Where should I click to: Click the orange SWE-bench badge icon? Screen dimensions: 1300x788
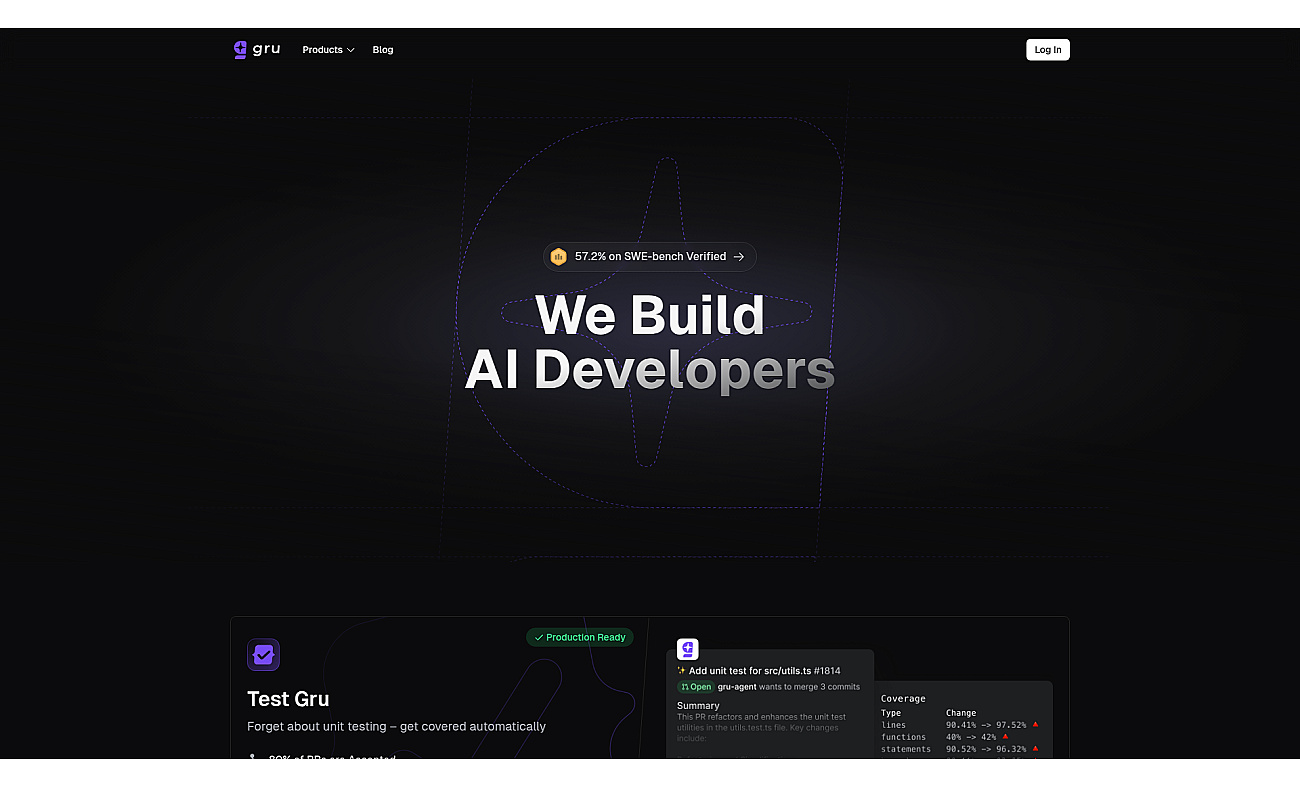pyautogui.click(x=559, y=257)
